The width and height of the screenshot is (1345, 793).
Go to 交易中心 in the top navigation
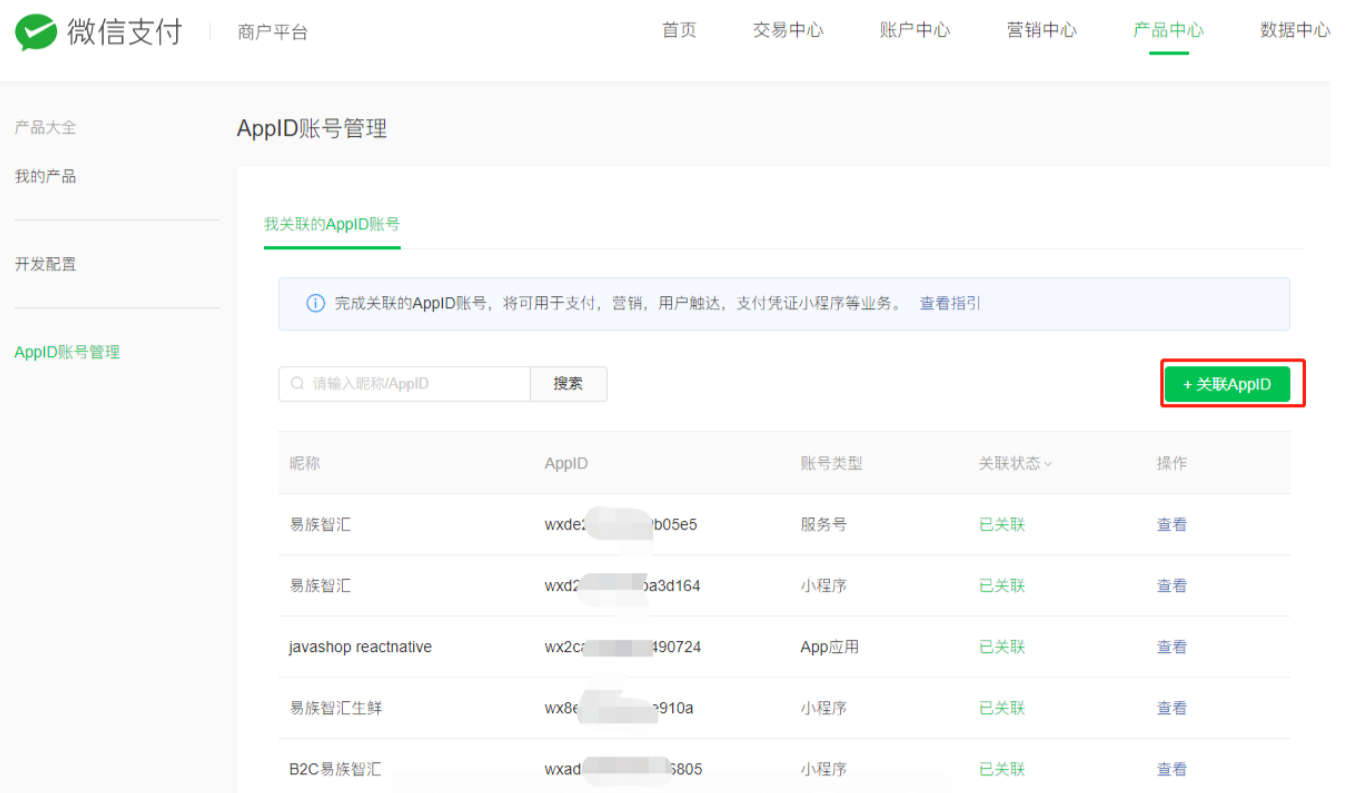pos(788,30)
